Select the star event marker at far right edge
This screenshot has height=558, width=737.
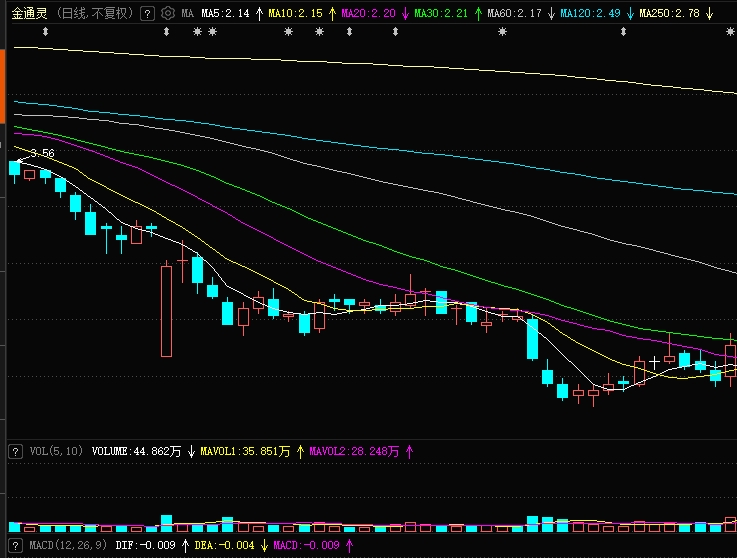tap(730, 31)
